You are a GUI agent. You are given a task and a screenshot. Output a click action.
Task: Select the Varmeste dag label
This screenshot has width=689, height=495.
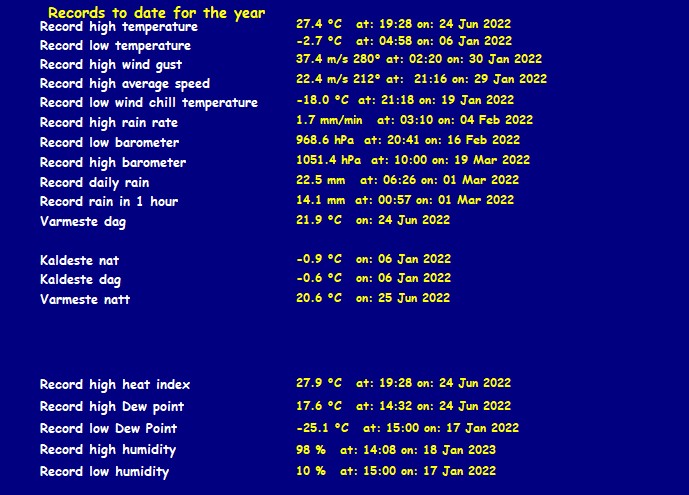click(82, 222)
